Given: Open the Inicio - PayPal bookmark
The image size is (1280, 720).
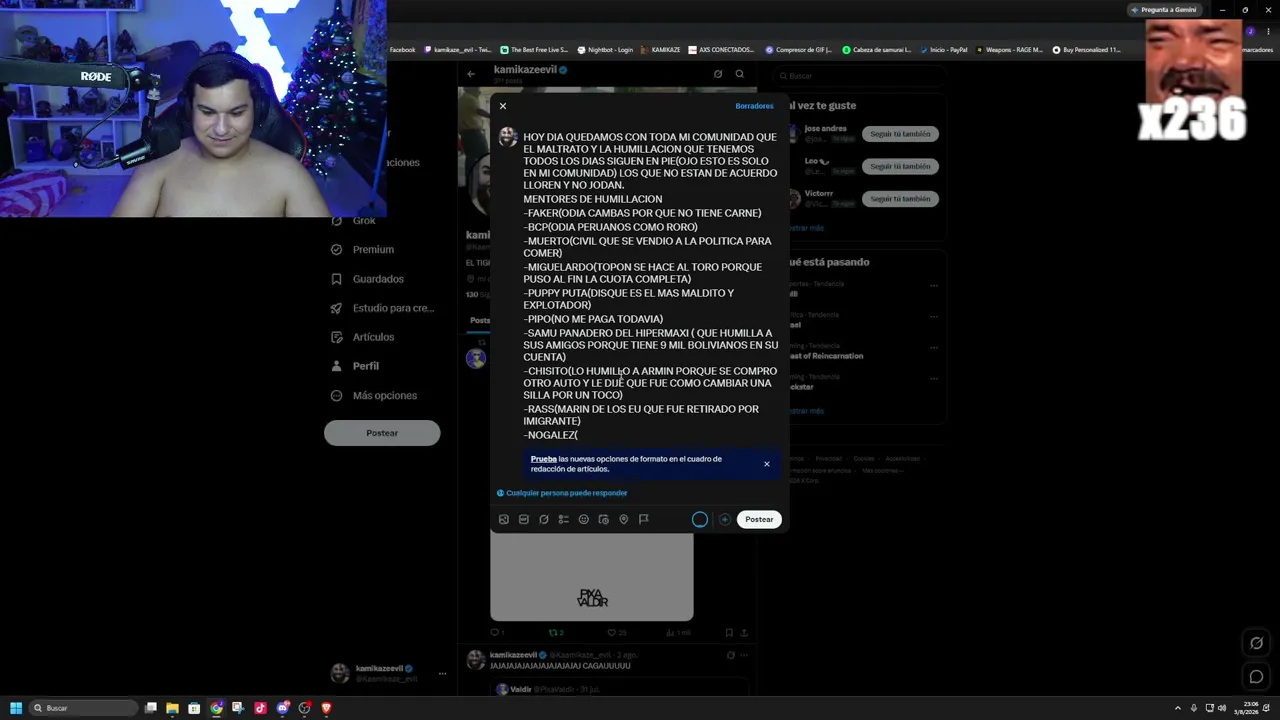Looking at the screenshot, I should click(943, 50).
